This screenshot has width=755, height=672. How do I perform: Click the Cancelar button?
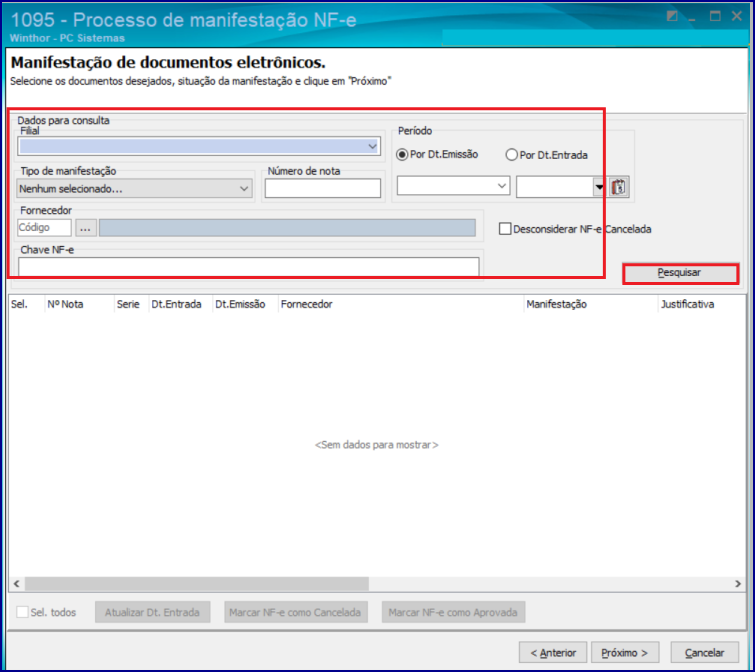(704, 652)
